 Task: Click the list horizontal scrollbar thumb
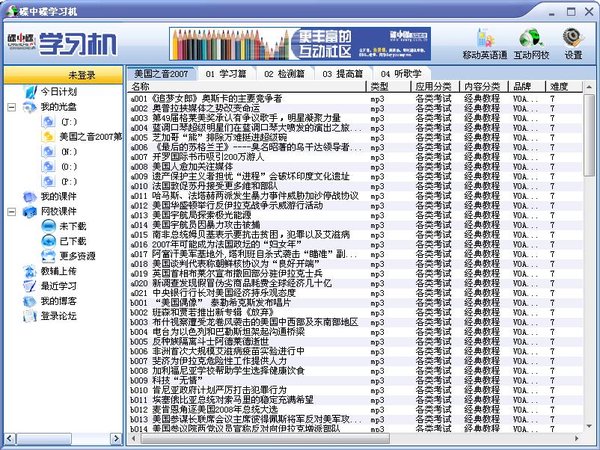click(x=264, y=439)
